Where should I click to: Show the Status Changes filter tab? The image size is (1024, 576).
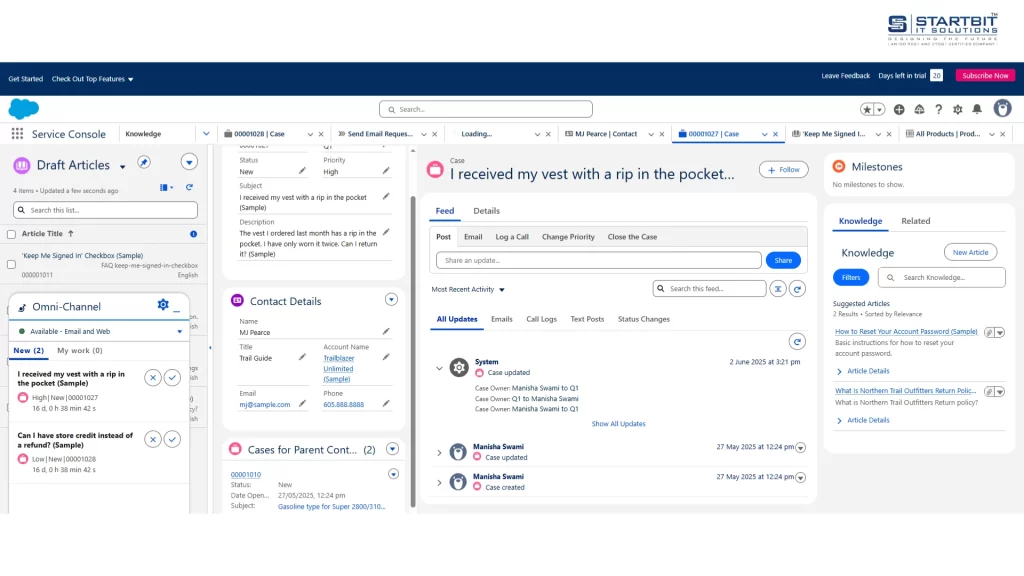click(x=644, y=319)
